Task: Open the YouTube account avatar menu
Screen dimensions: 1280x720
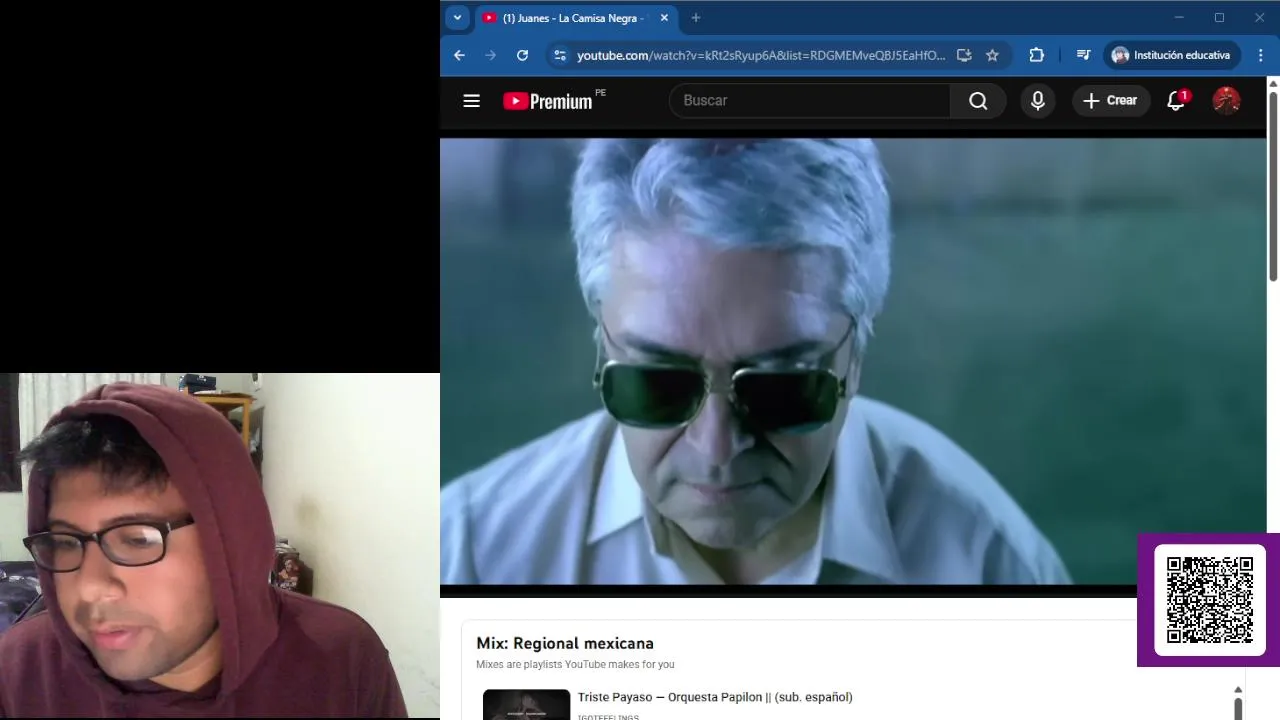Action: pos(1226,100)
